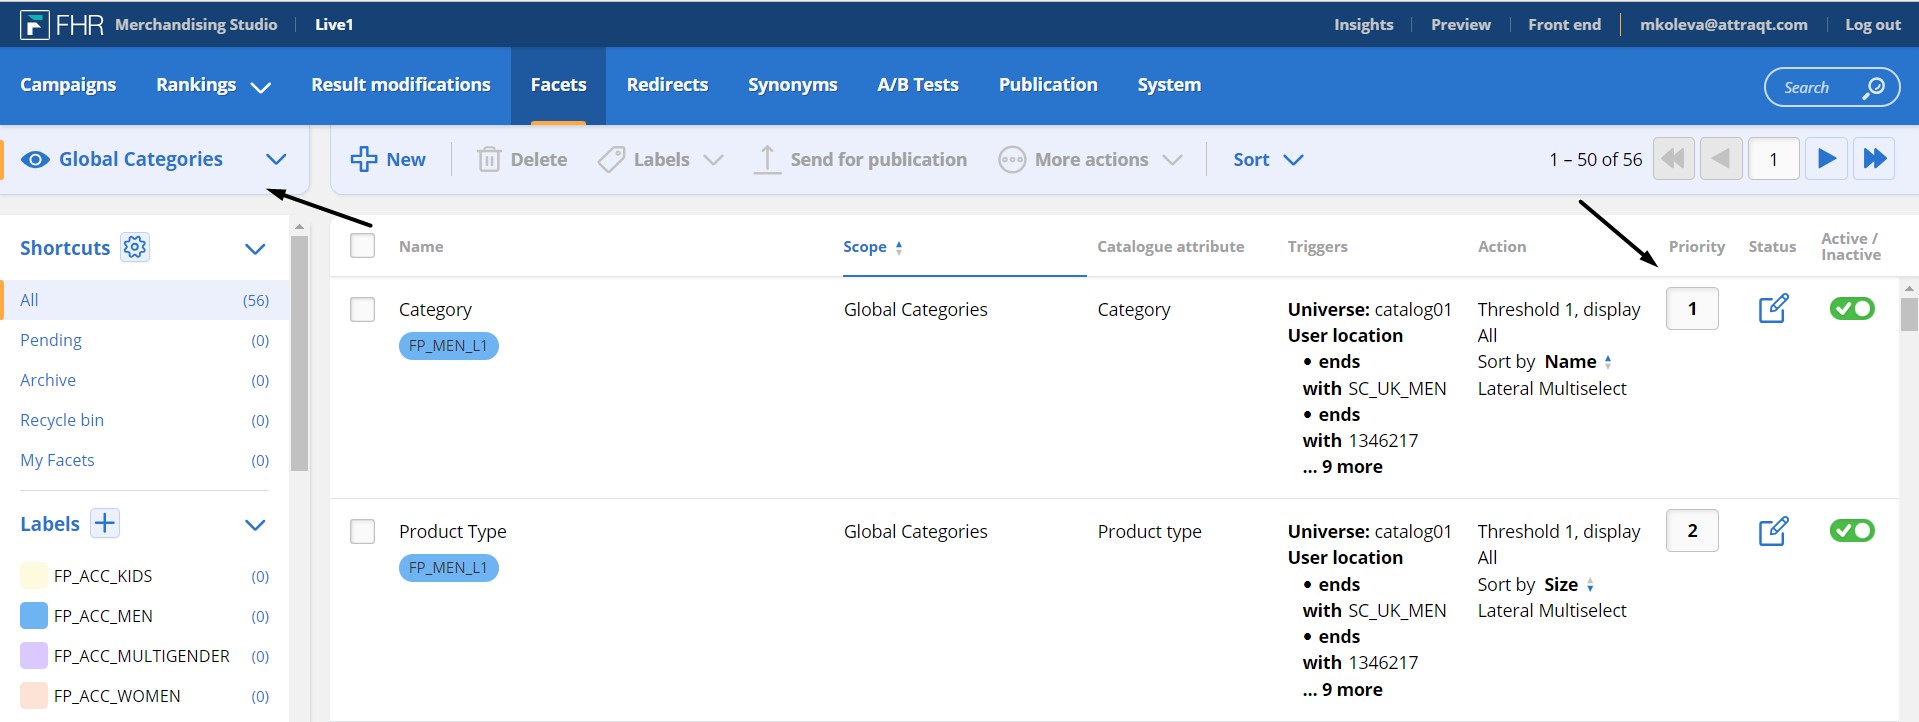Open Preview link
The width and height of the screenshot is (1919, 722).
[x=1460, y=25]
